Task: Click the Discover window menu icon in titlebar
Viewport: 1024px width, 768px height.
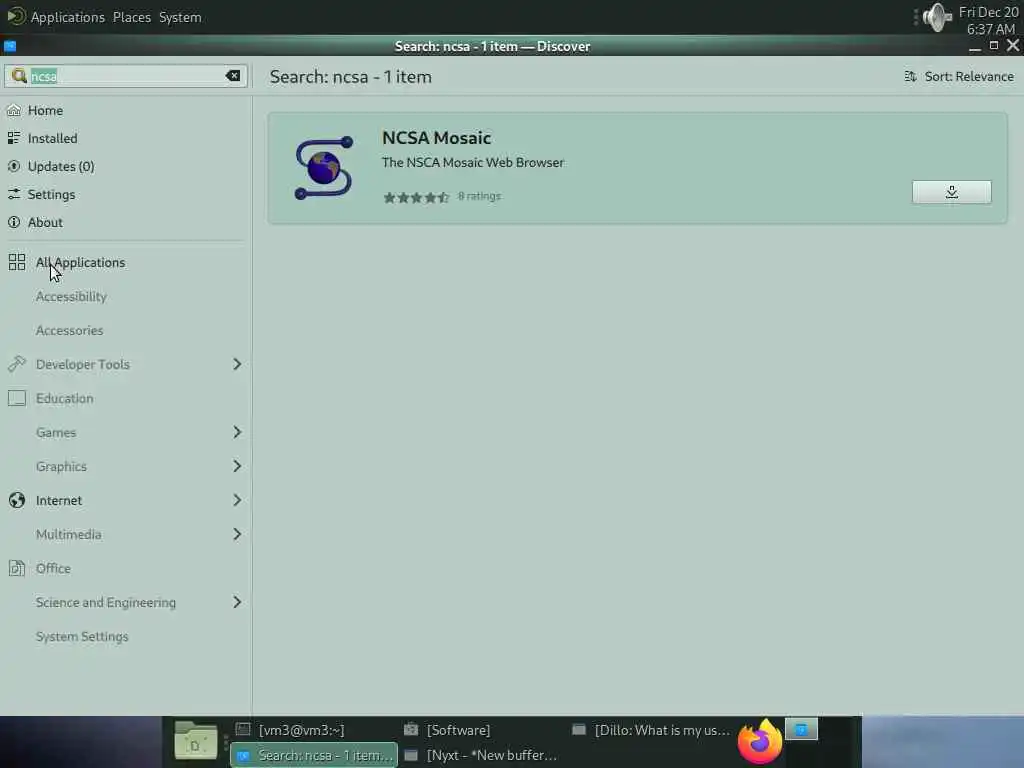Action: pyautogui.click(x=10, y=46)
